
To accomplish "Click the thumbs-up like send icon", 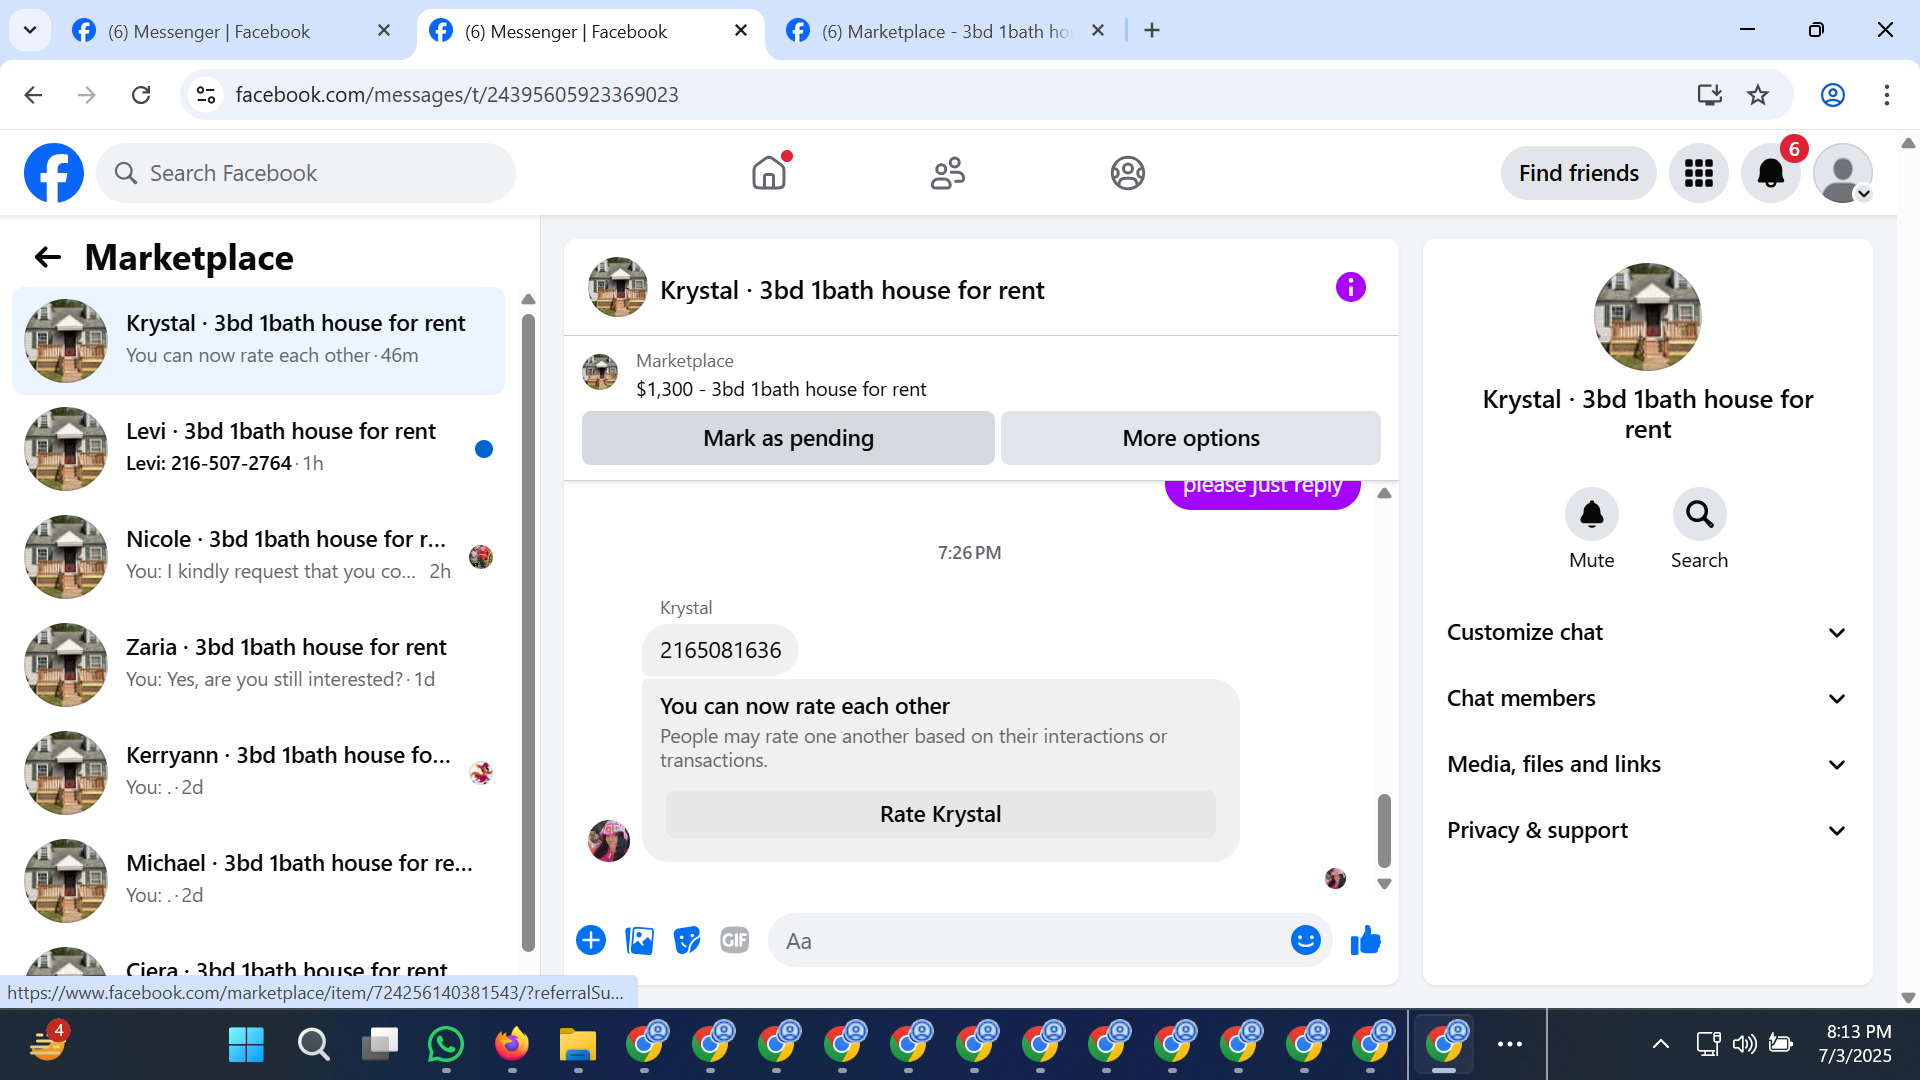I will (1365, 941).
